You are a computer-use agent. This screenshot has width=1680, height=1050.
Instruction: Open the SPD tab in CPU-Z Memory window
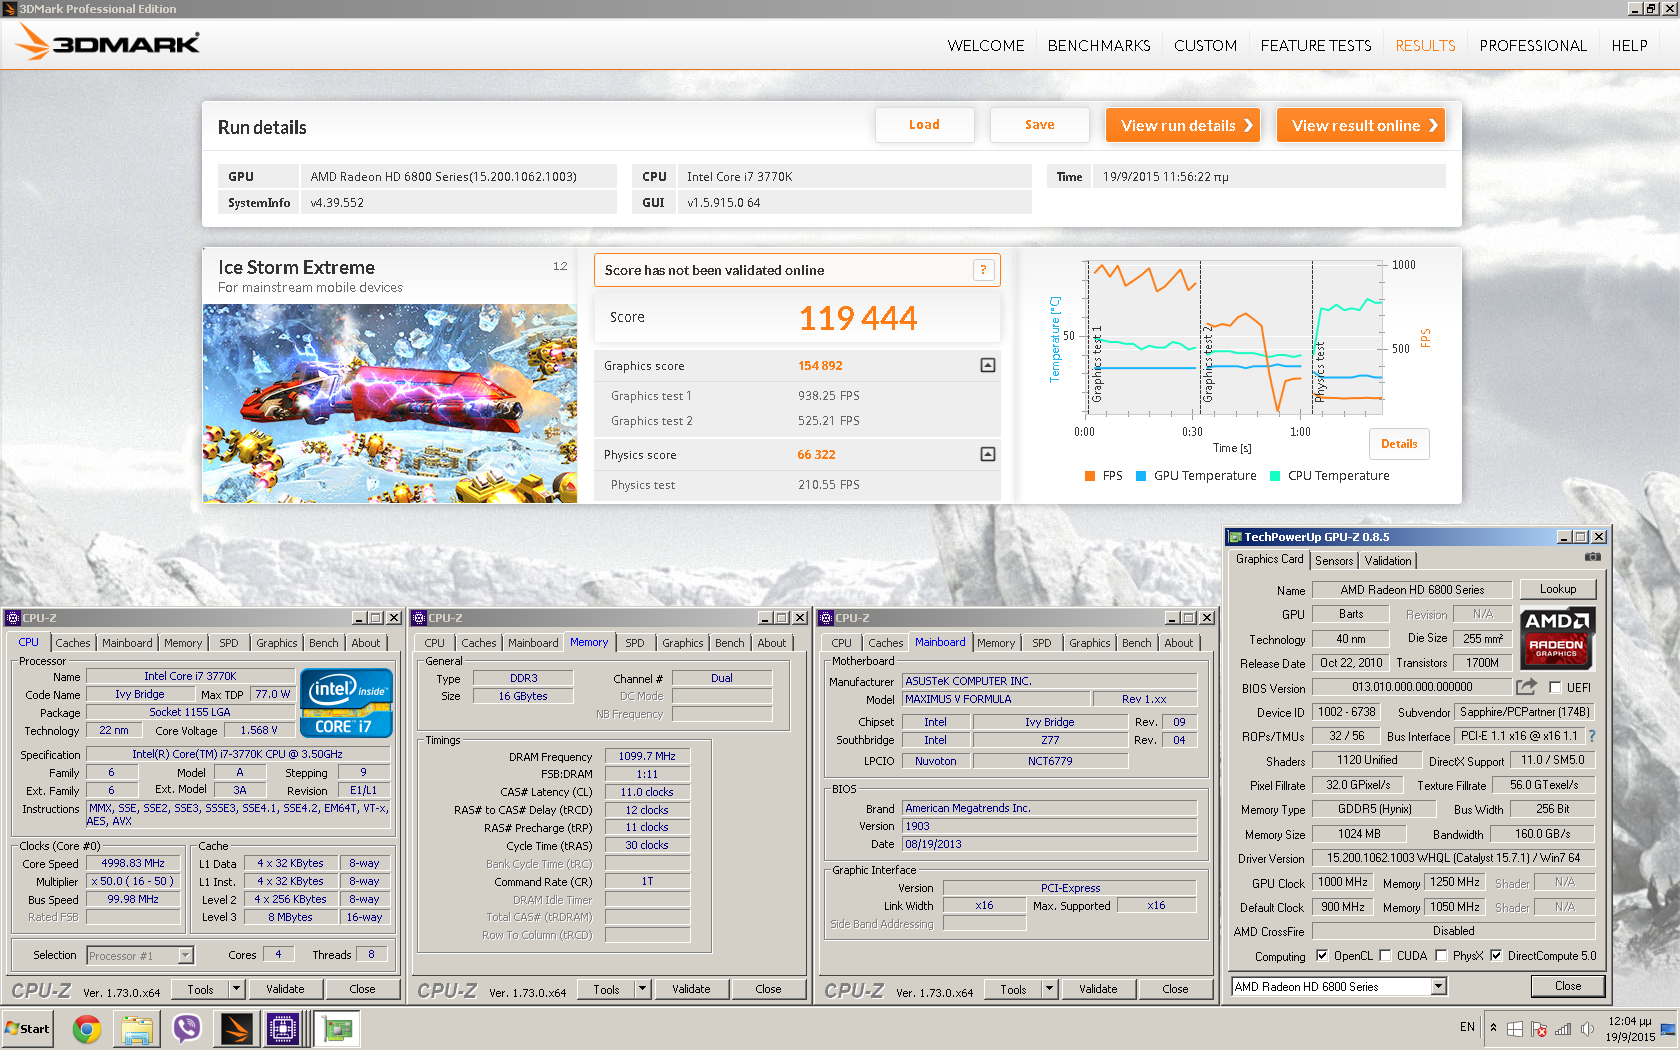click(x=635, y=643)
